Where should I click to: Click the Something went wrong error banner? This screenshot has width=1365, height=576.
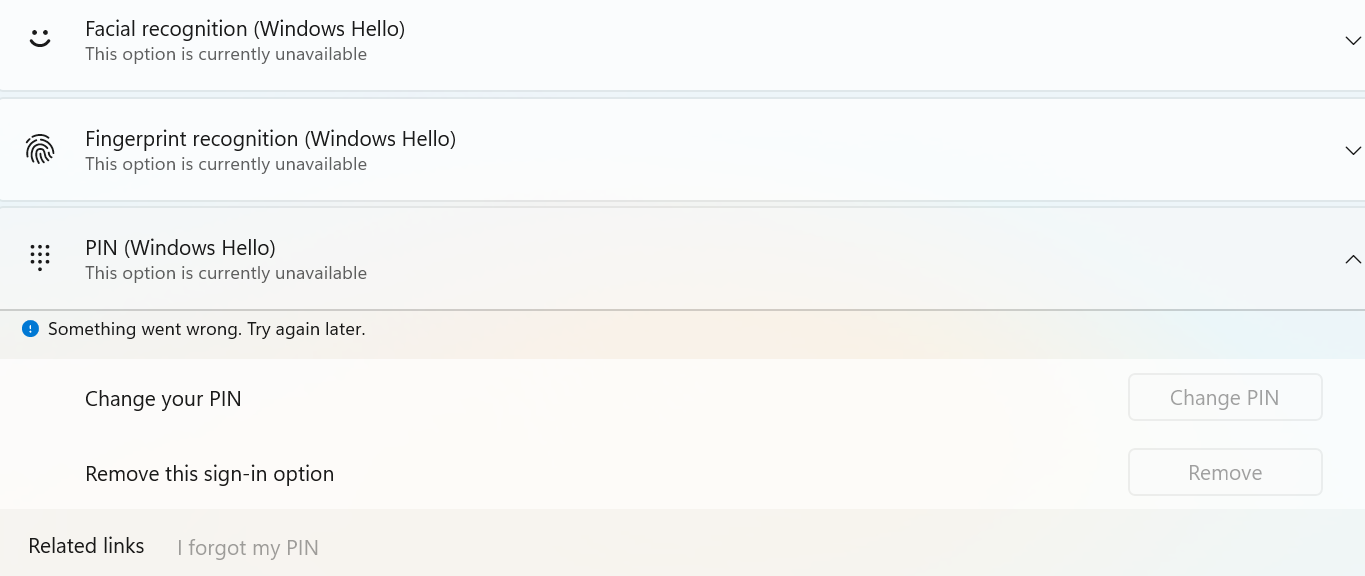click(x=207, y=328)
